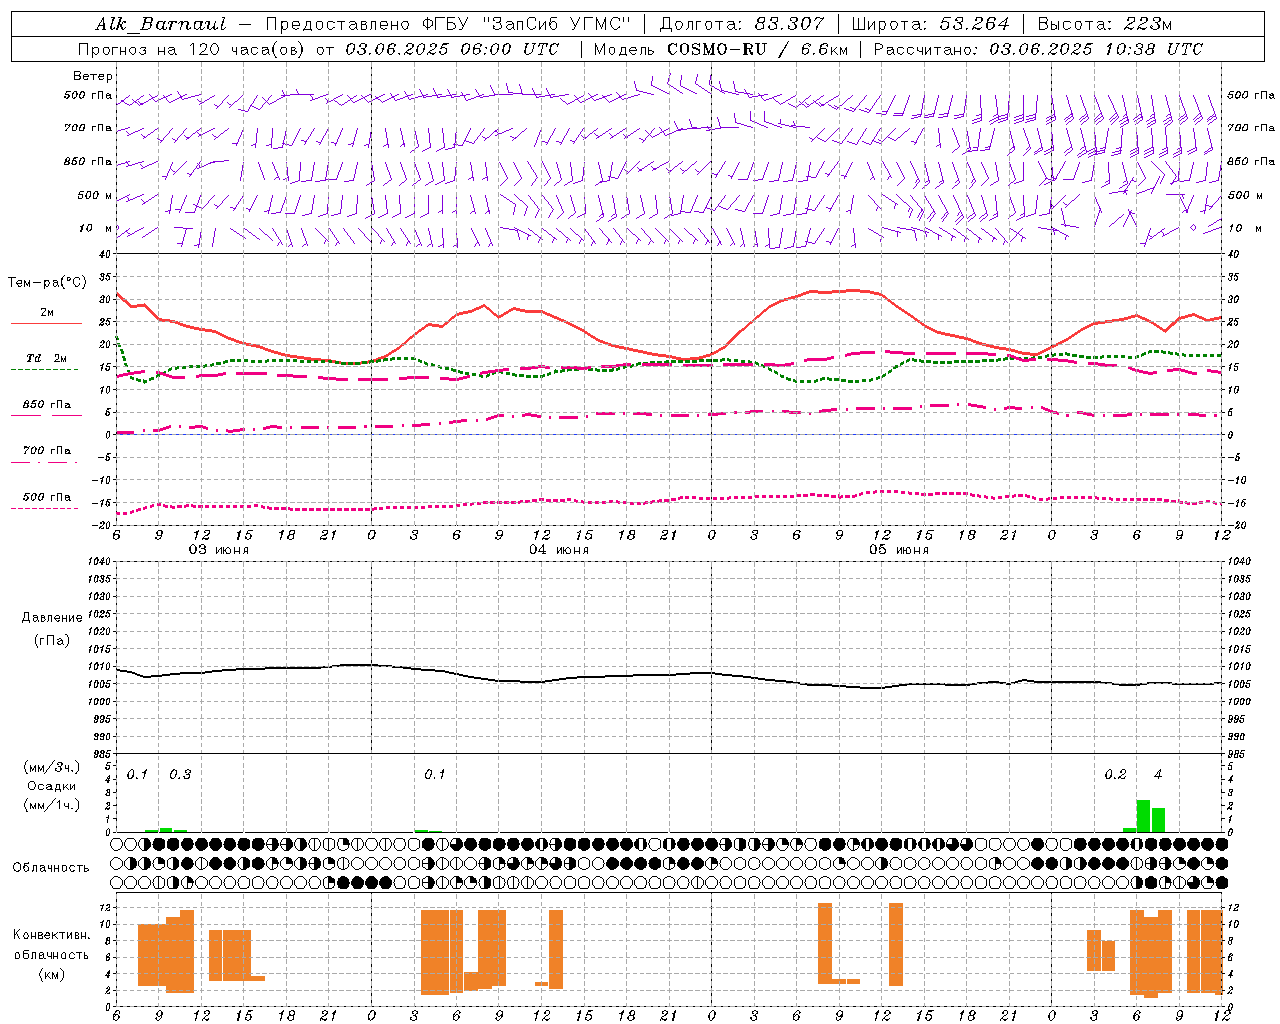The width and height of the screenshot is (1280, 1024).
Task: Click the 04 июня date label
Action: point(559,550)
